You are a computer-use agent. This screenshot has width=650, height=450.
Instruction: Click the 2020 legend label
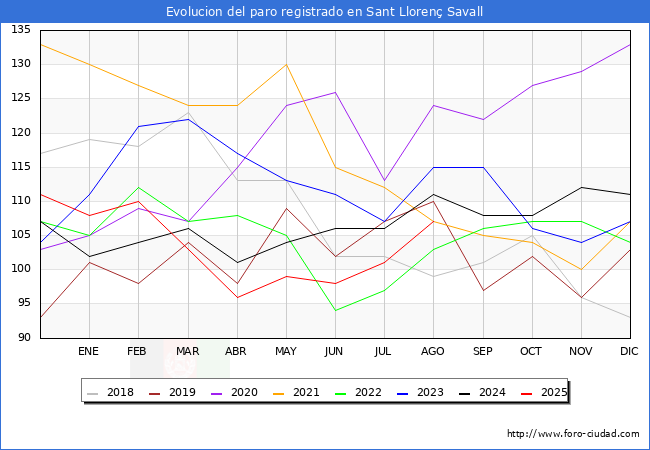[x=244, y=392]
